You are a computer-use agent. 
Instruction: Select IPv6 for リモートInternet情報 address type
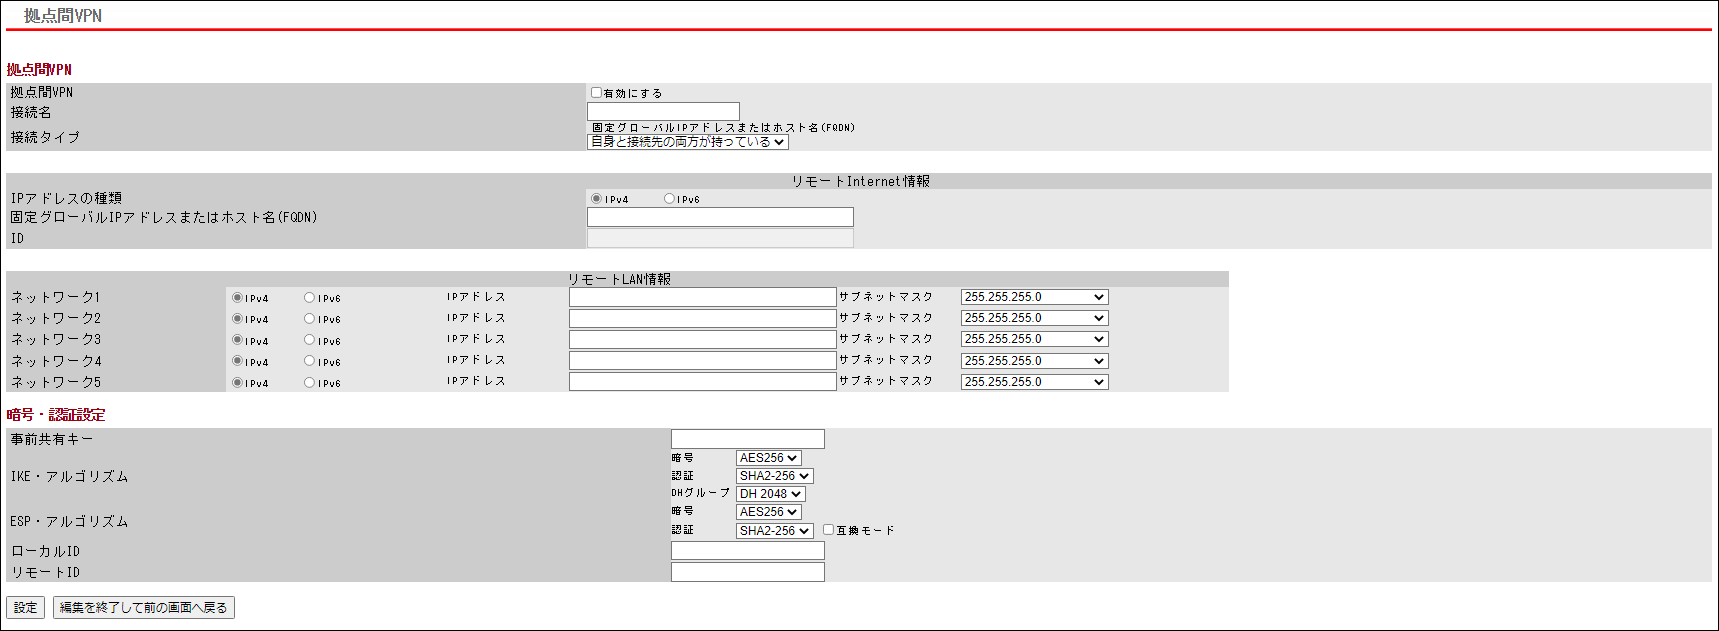tap(669, 199)
